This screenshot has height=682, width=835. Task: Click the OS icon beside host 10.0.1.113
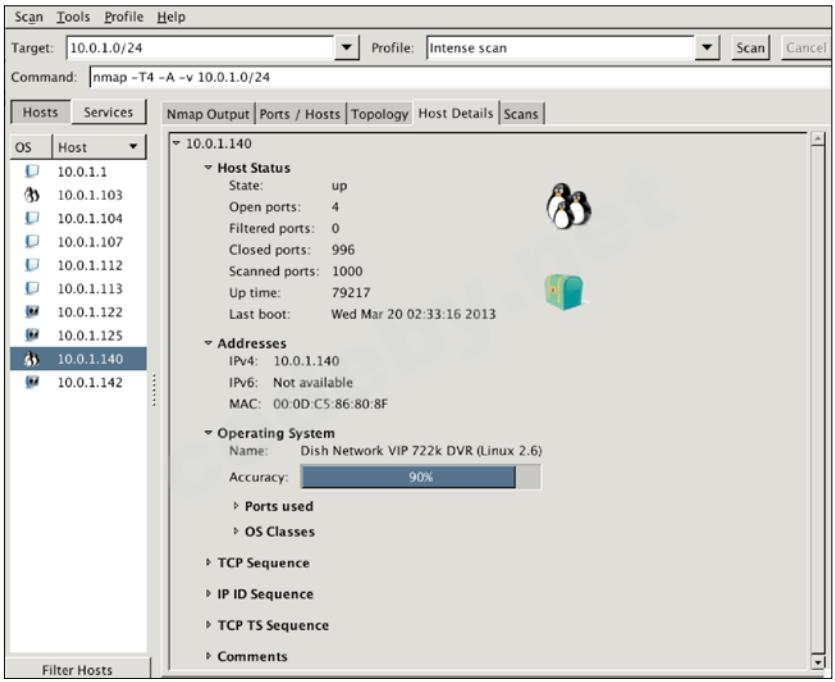tap(32, 289)
